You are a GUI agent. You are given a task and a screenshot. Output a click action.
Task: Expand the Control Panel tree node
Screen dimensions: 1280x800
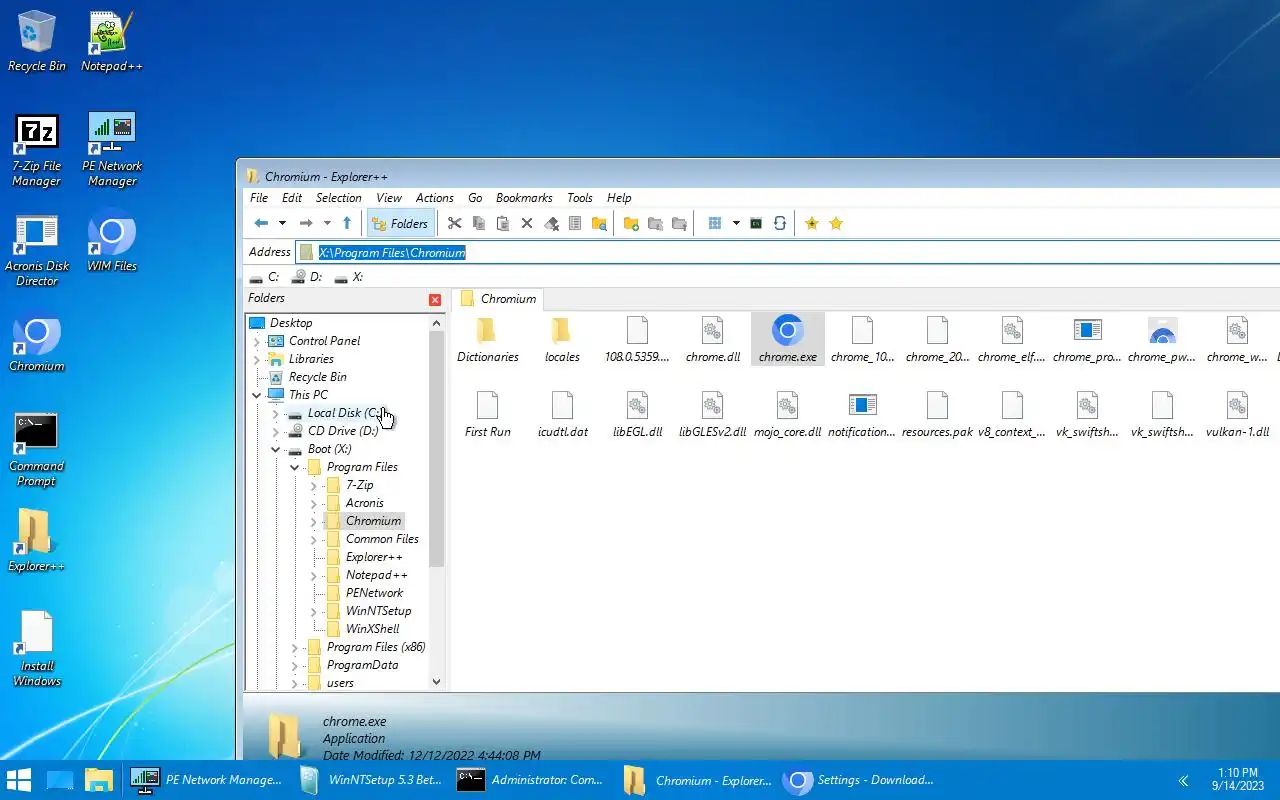[x=257, y=341]
